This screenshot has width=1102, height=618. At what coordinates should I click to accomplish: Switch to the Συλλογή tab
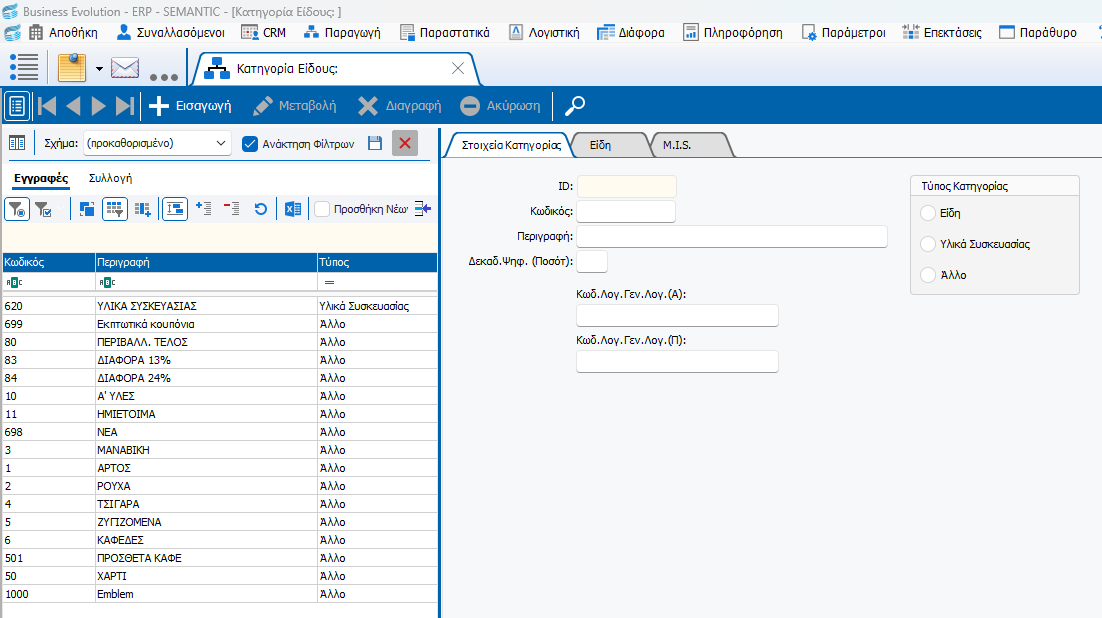[110, 179]
